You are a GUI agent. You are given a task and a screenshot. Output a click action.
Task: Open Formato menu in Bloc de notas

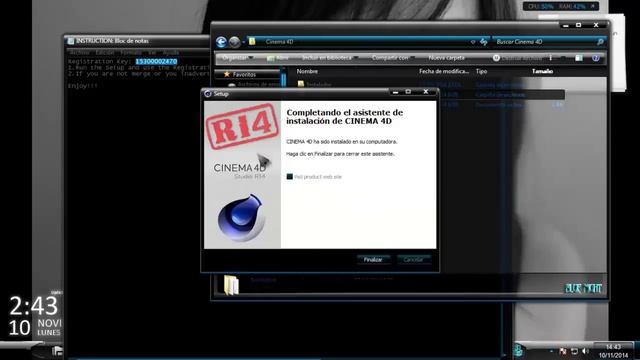tap(131, 53)
